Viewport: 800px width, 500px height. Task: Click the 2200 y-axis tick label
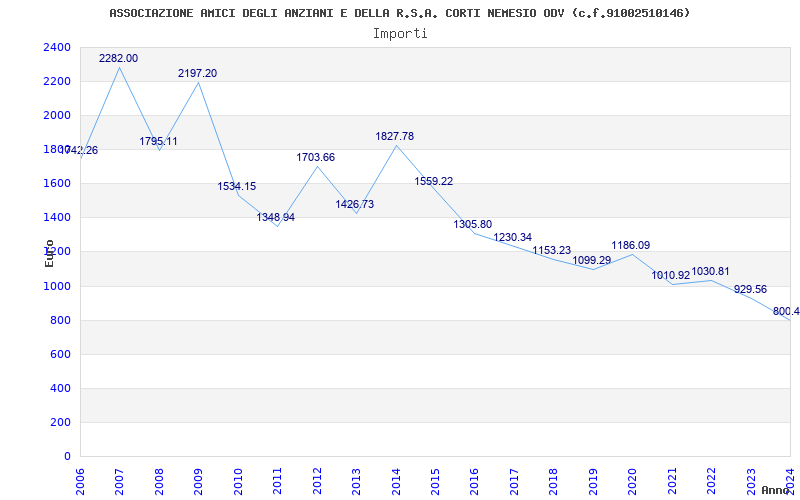point(57,82)
